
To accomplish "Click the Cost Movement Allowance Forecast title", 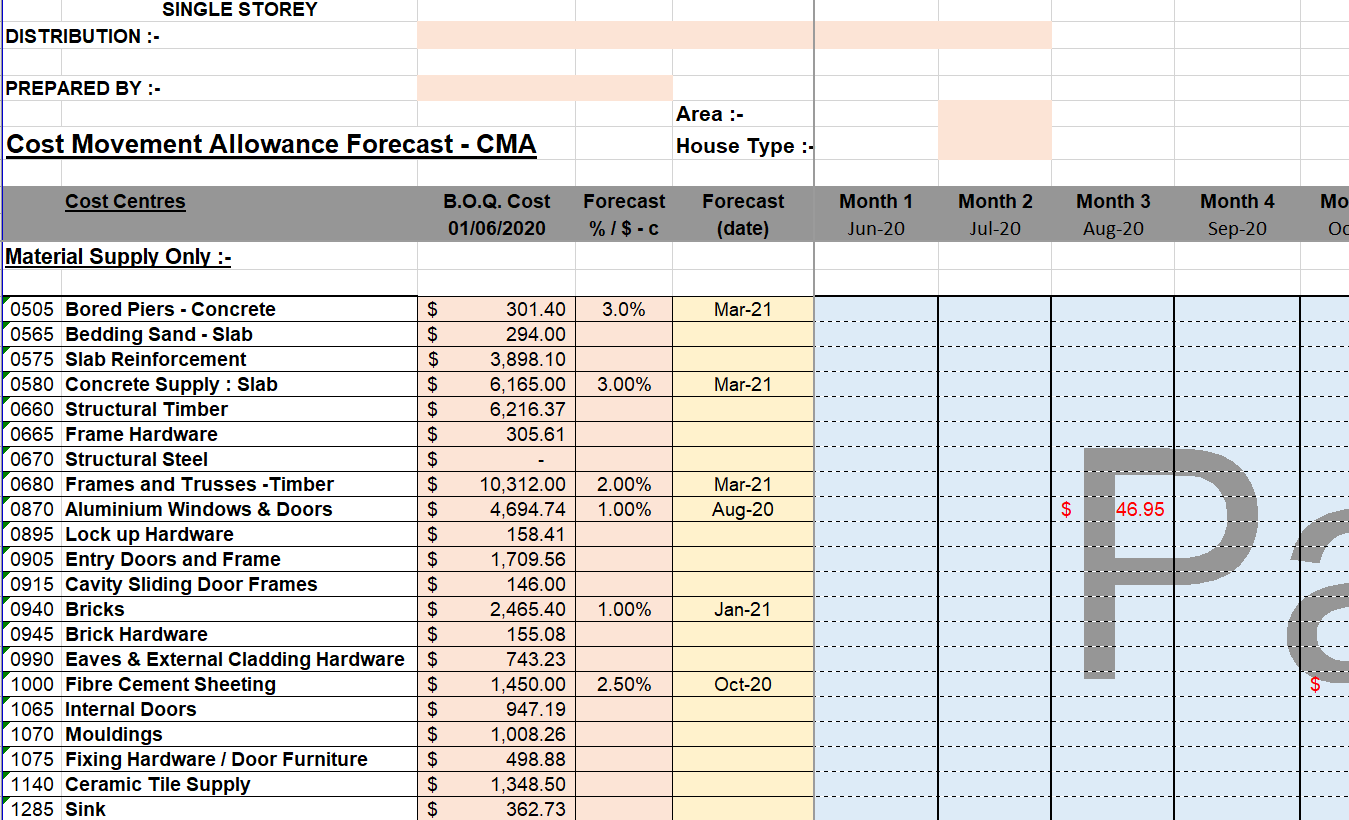I will tap(271, 145).
